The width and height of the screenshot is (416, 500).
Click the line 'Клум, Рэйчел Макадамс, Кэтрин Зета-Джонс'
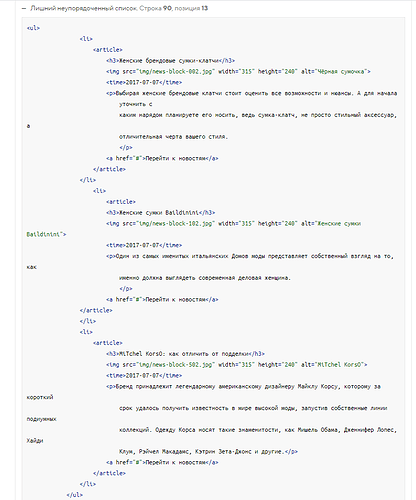tap(208, 451)
